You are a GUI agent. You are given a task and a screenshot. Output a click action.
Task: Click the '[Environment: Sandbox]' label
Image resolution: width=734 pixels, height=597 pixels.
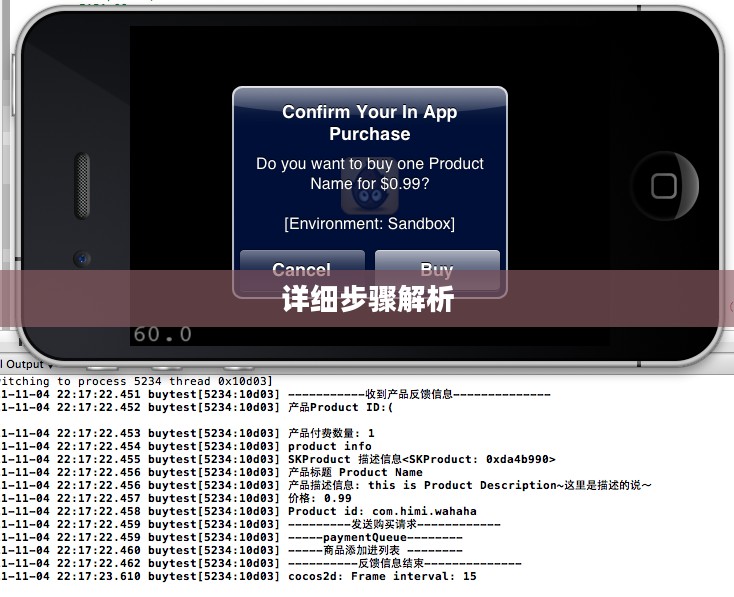tap(369, 223)
